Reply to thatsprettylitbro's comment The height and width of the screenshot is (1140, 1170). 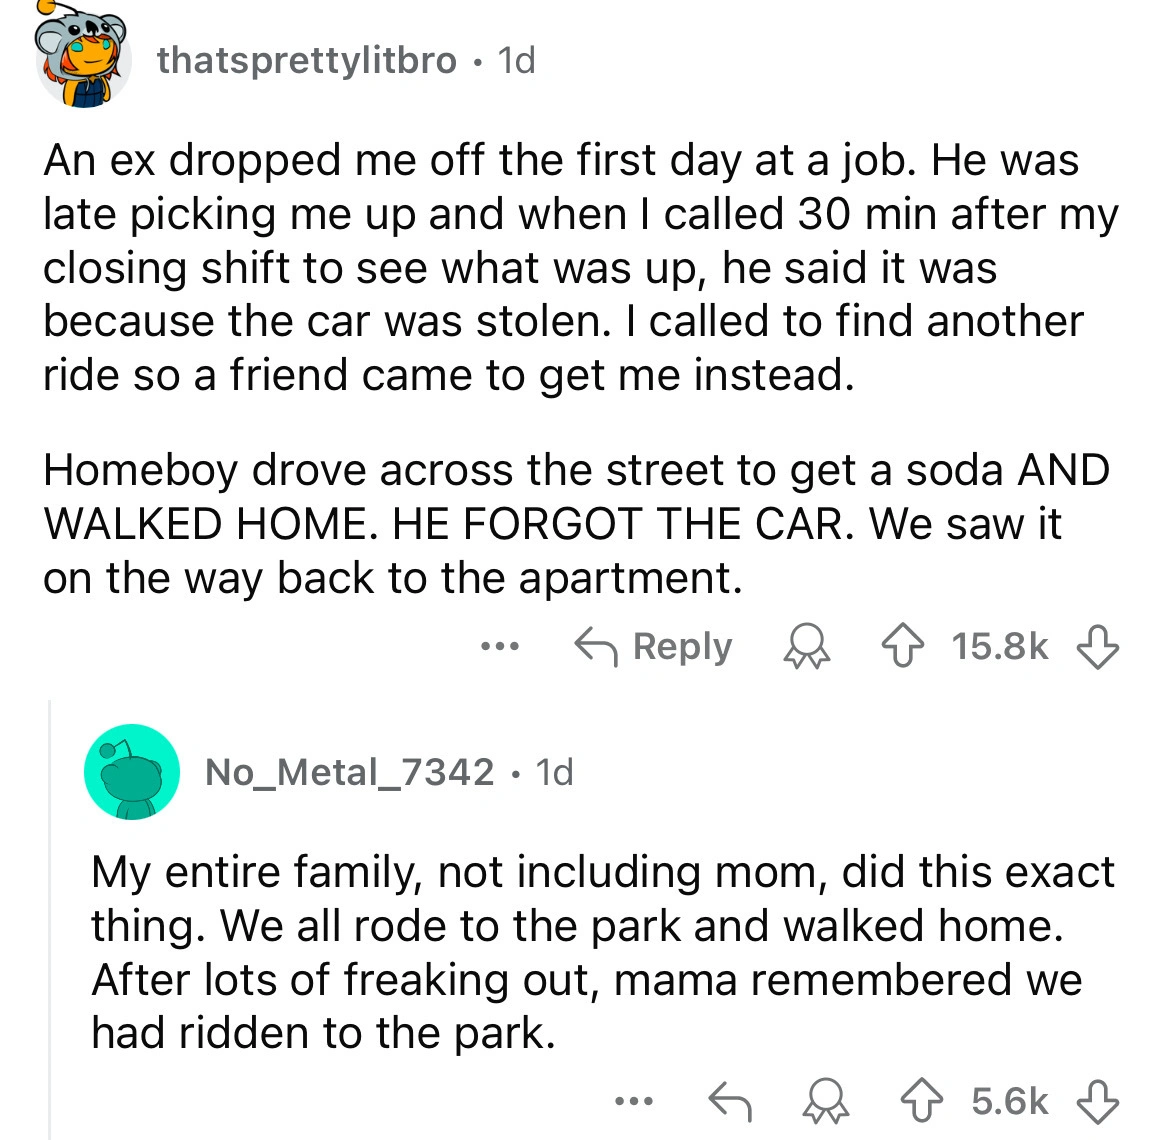(654, 647)
